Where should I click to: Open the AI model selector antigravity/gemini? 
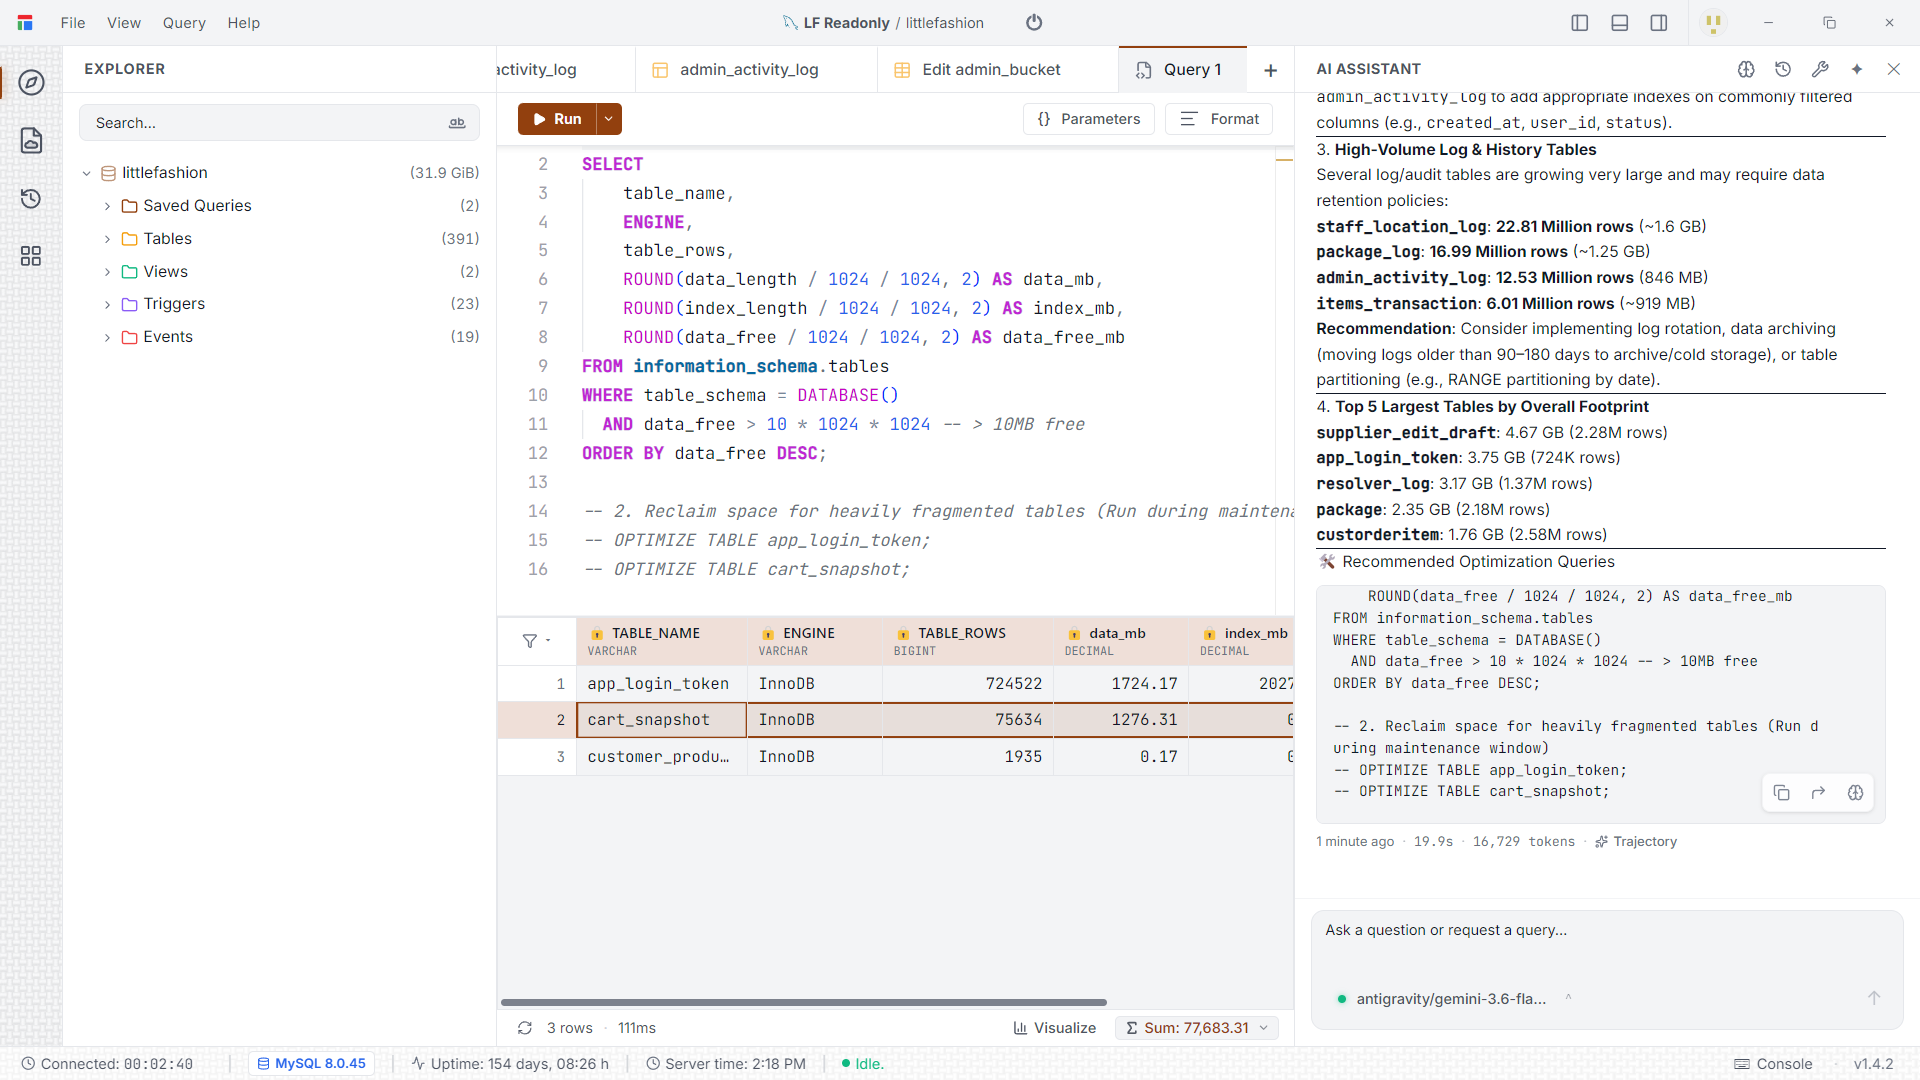(x=1452, y=999)
